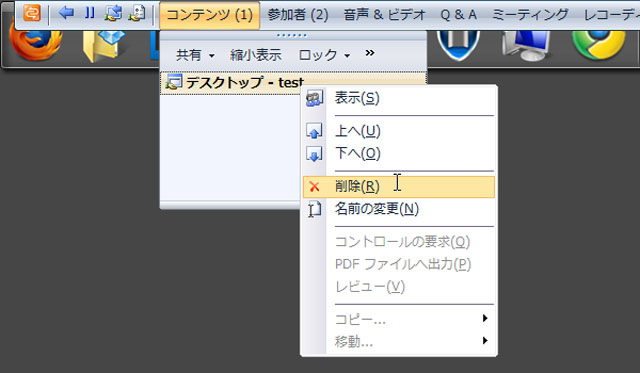This screenshot has height=373, width=640.
Task: Pause sharing with the pause icon
Action: pos(90,13)
